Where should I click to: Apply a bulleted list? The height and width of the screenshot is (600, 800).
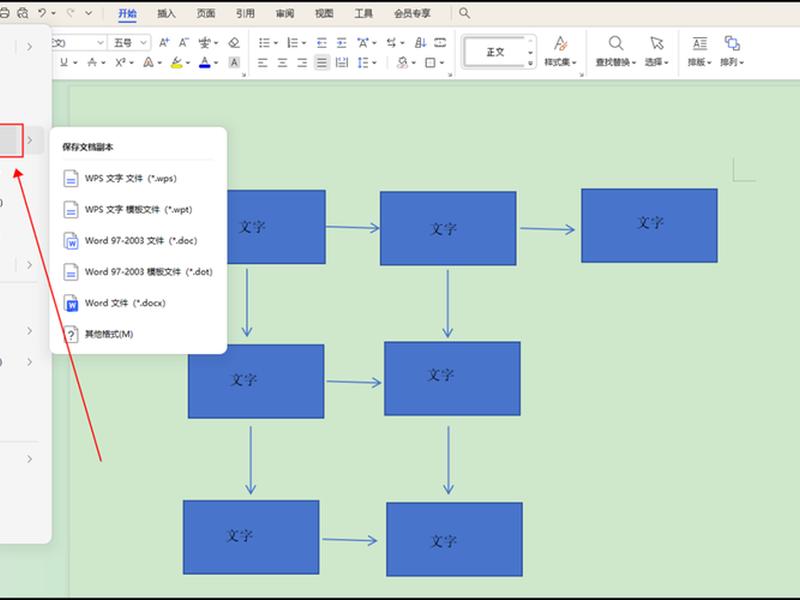264,42
